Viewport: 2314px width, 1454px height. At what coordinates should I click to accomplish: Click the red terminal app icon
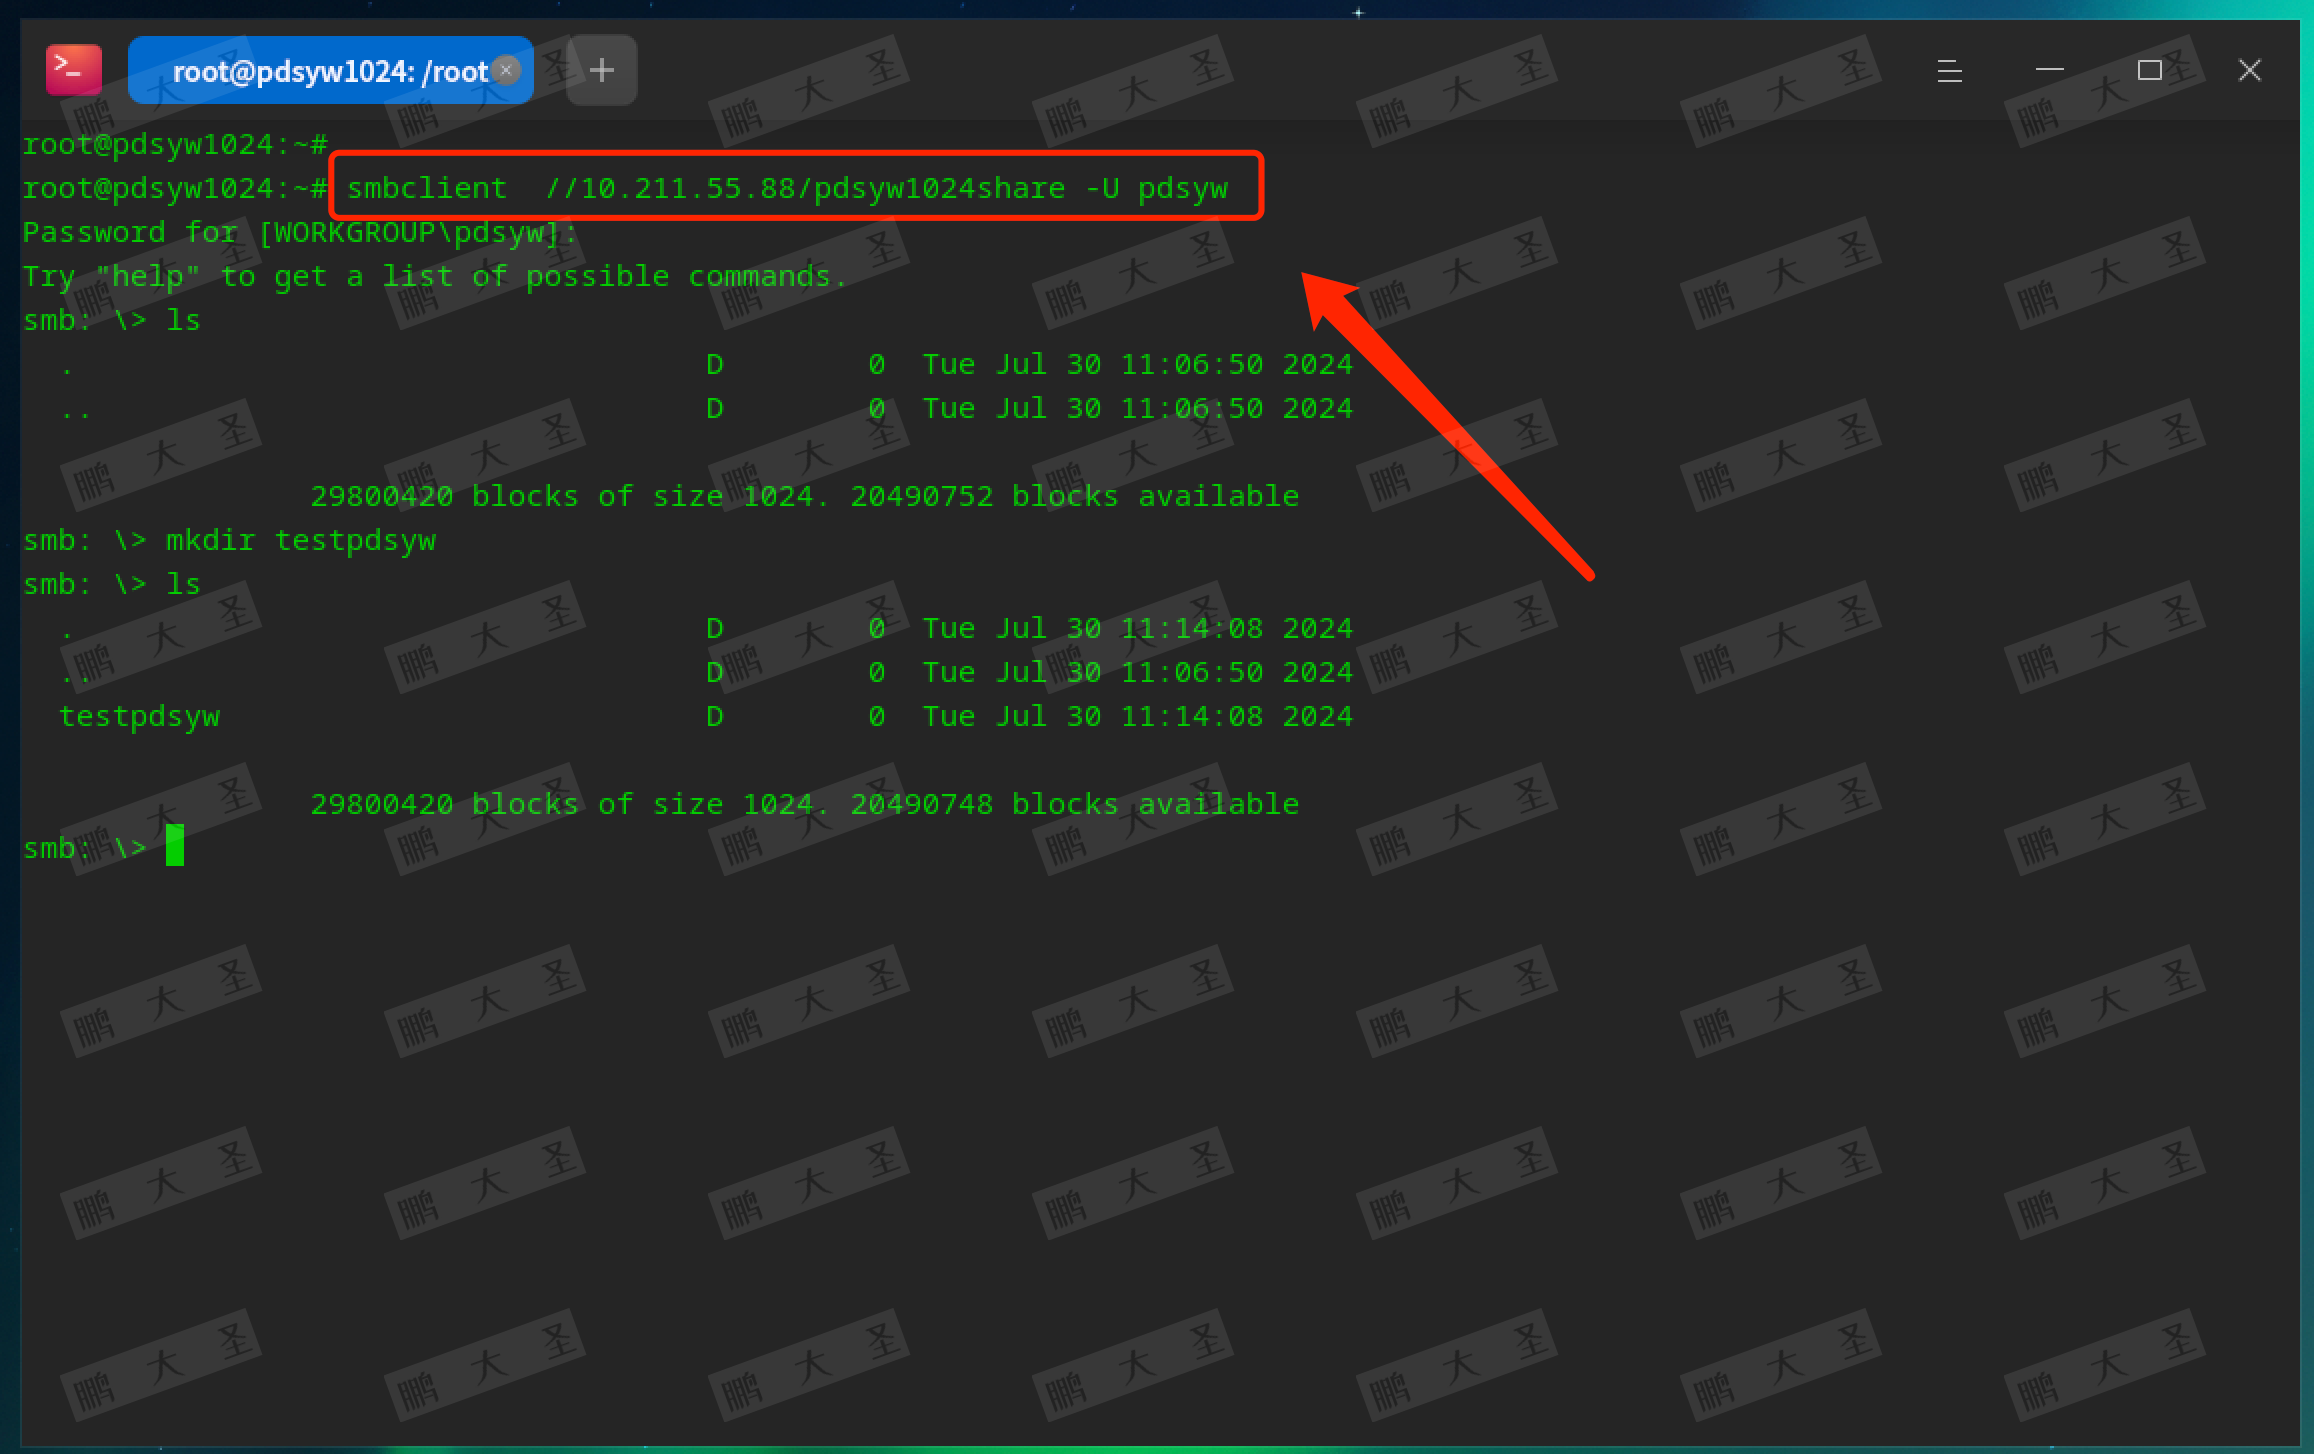click(74, 70)
